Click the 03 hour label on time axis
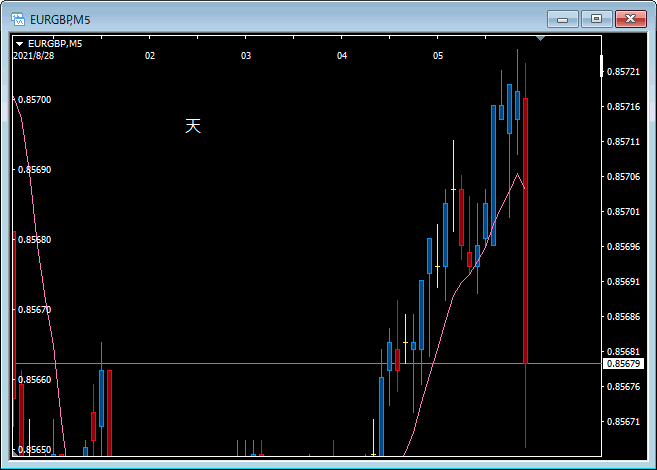This screenshot has height=470, width=657. [246, 56]
